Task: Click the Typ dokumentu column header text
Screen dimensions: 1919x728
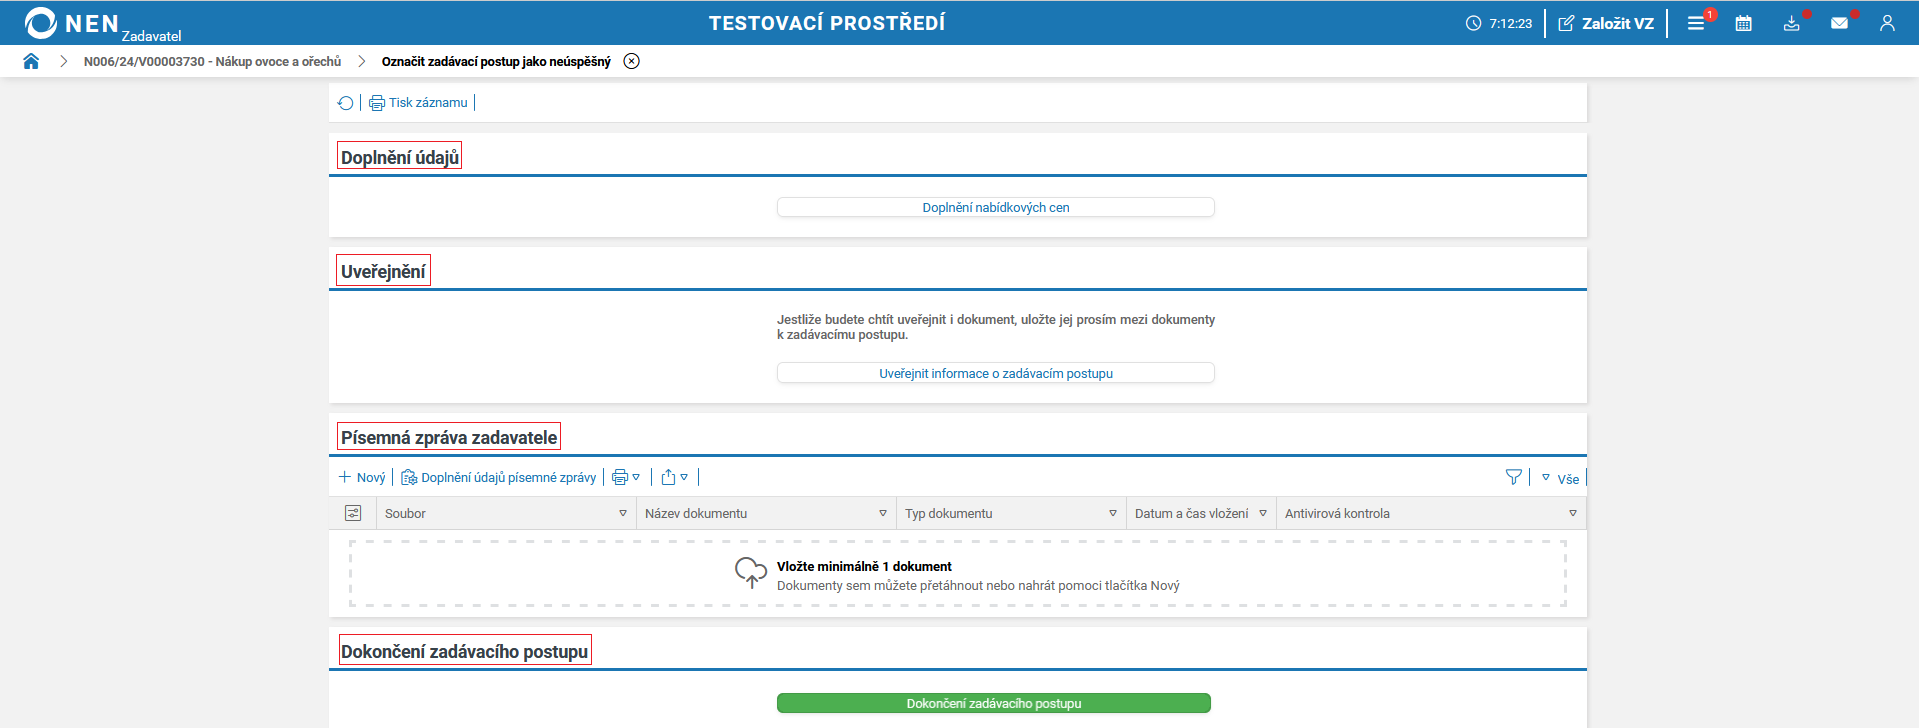Action: [x=949, y=513]
